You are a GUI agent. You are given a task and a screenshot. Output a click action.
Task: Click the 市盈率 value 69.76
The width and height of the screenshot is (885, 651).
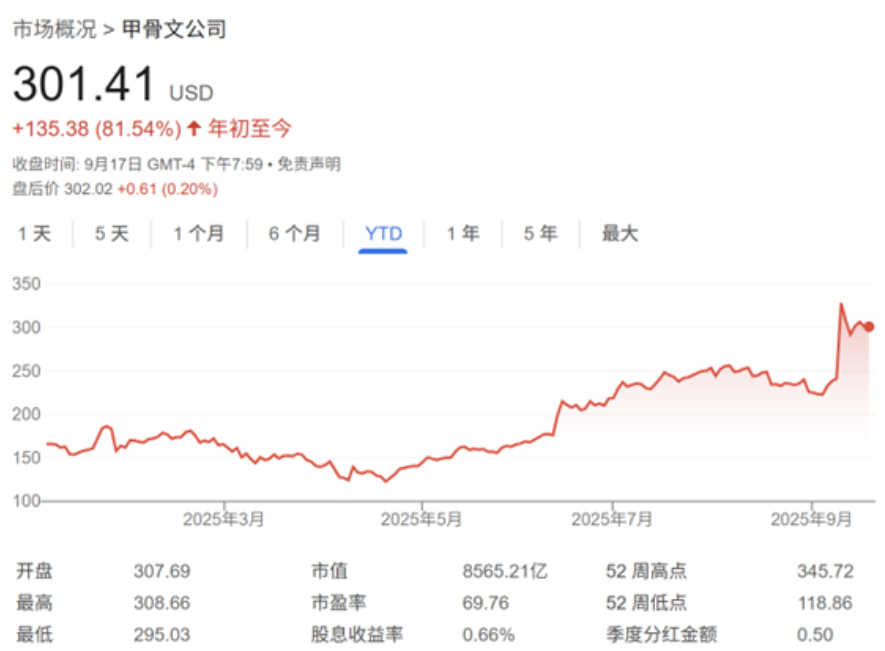(x=485, y=603)
